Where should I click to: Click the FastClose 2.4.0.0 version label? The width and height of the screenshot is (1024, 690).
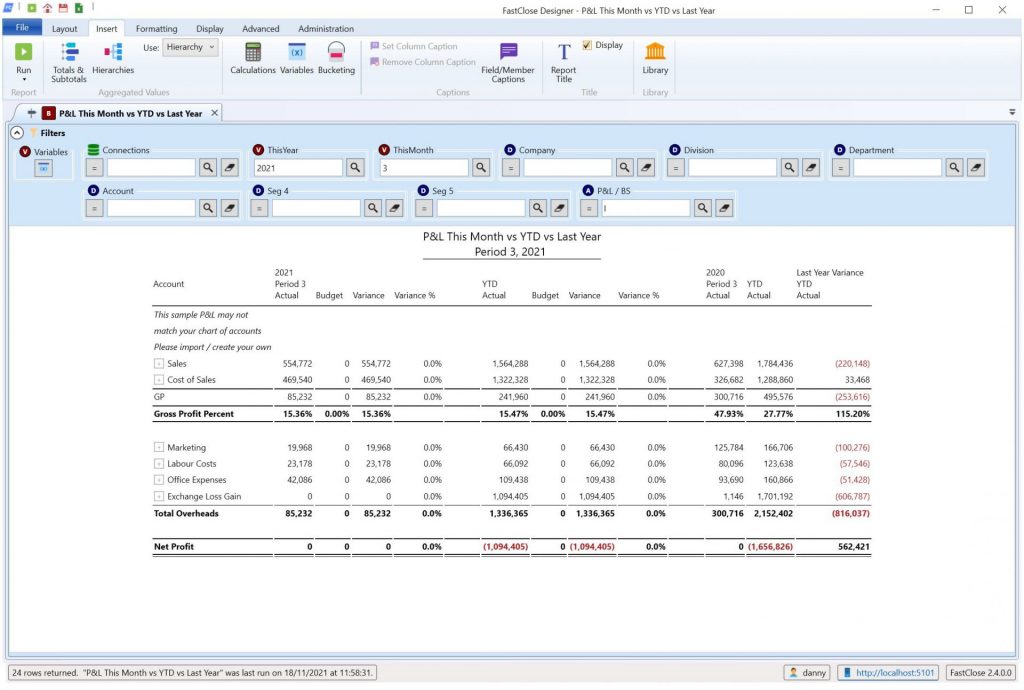pos(980,672)
